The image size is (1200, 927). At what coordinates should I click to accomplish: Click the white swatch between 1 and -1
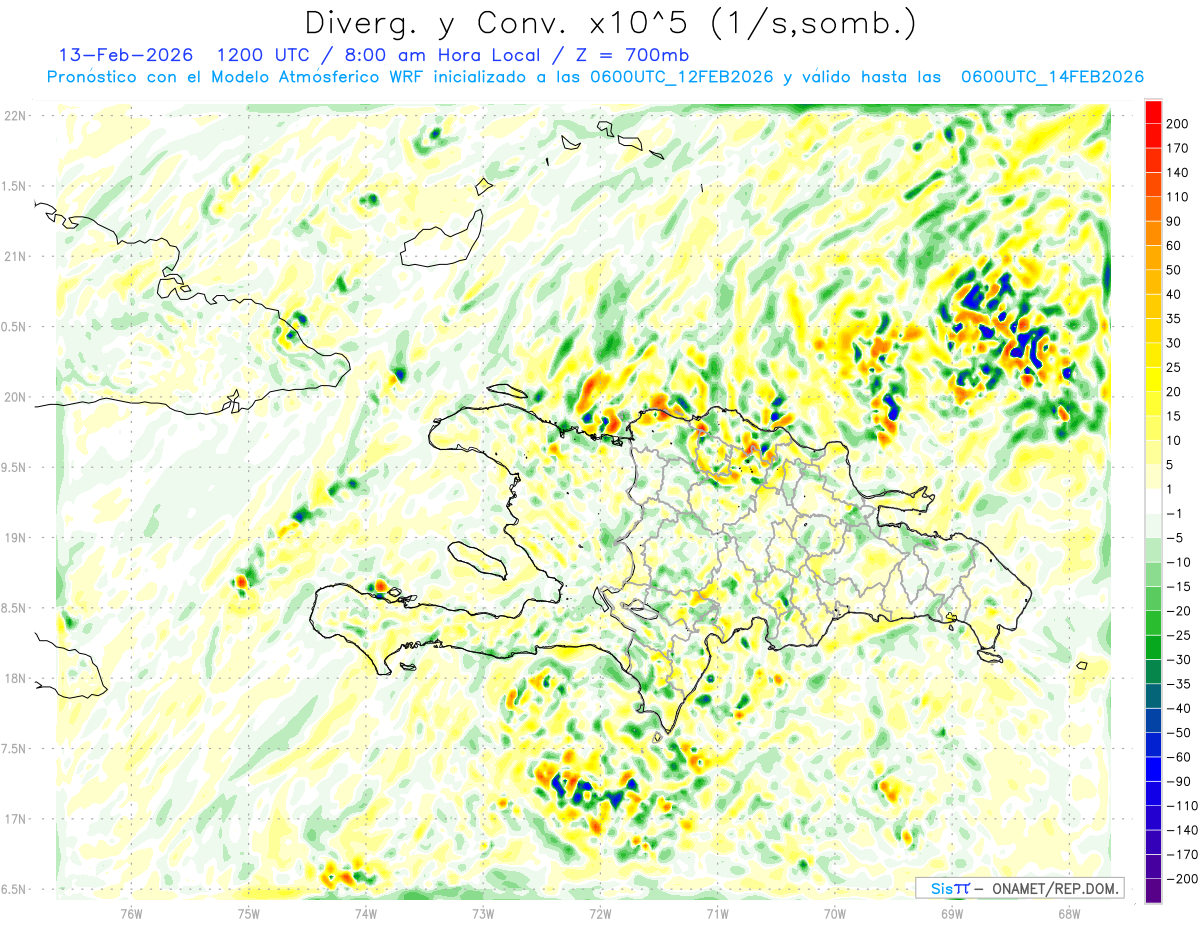1153,501
